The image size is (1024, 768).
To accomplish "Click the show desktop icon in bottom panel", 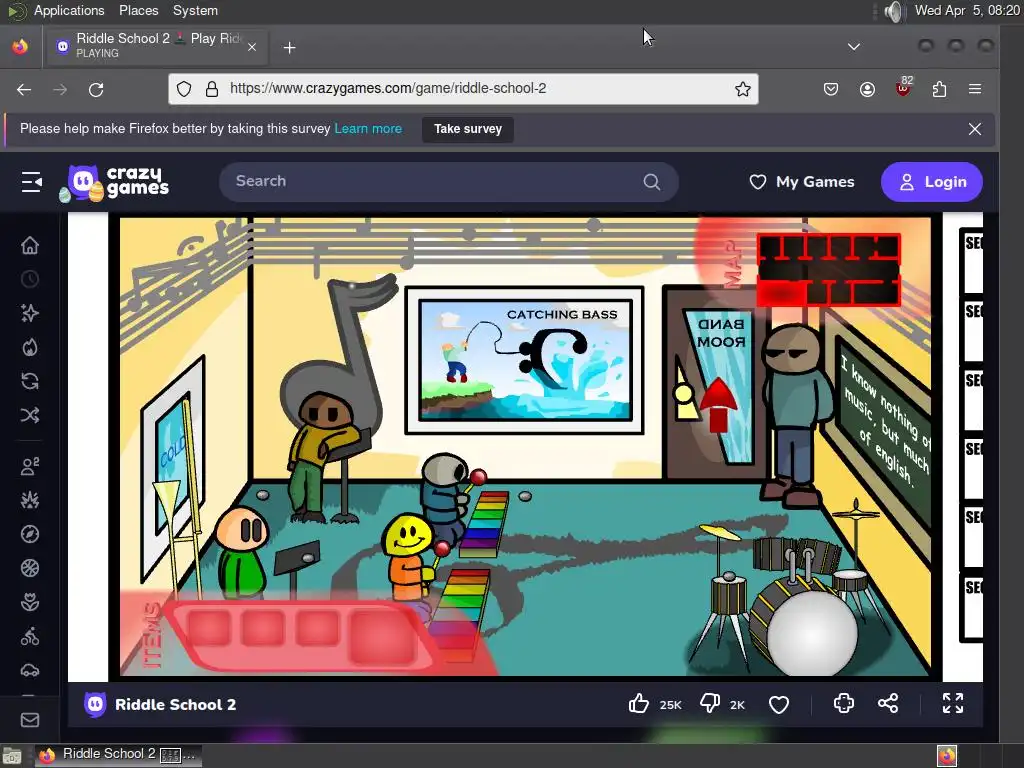I will pos(12,756).
